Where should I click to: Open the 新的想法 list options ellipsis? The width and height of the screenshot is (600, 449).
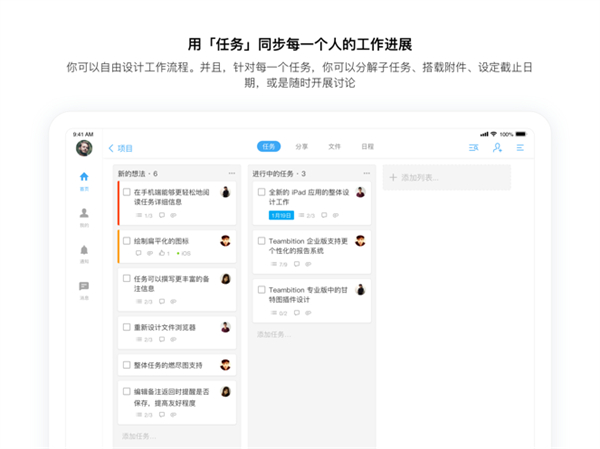point(232,173)
